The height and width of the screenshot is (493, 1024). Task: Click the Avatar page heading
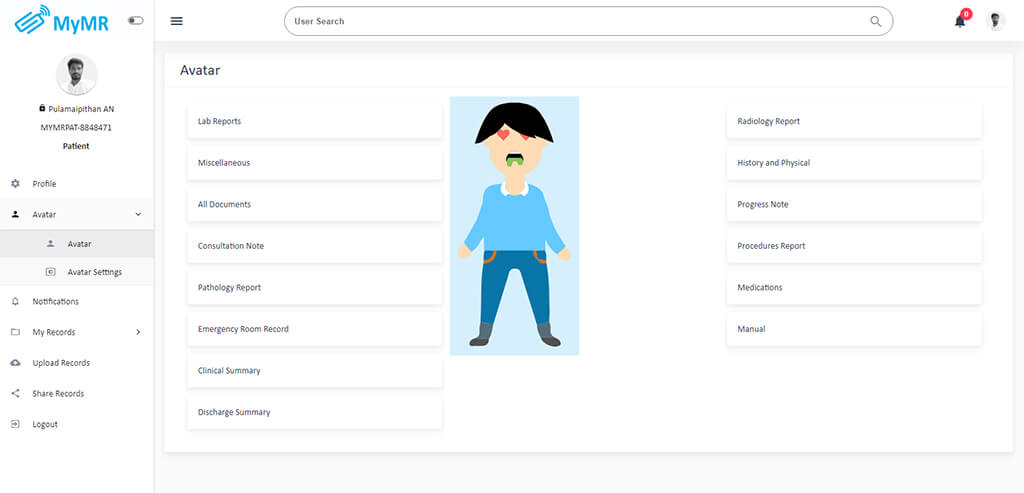tap(200, 71)
